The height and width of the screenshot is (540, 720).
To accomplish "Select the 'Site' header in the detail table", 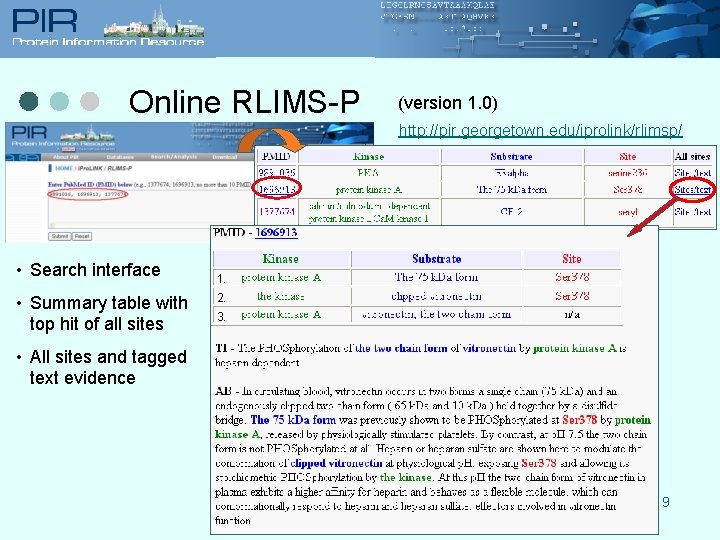I will (572, 259).
